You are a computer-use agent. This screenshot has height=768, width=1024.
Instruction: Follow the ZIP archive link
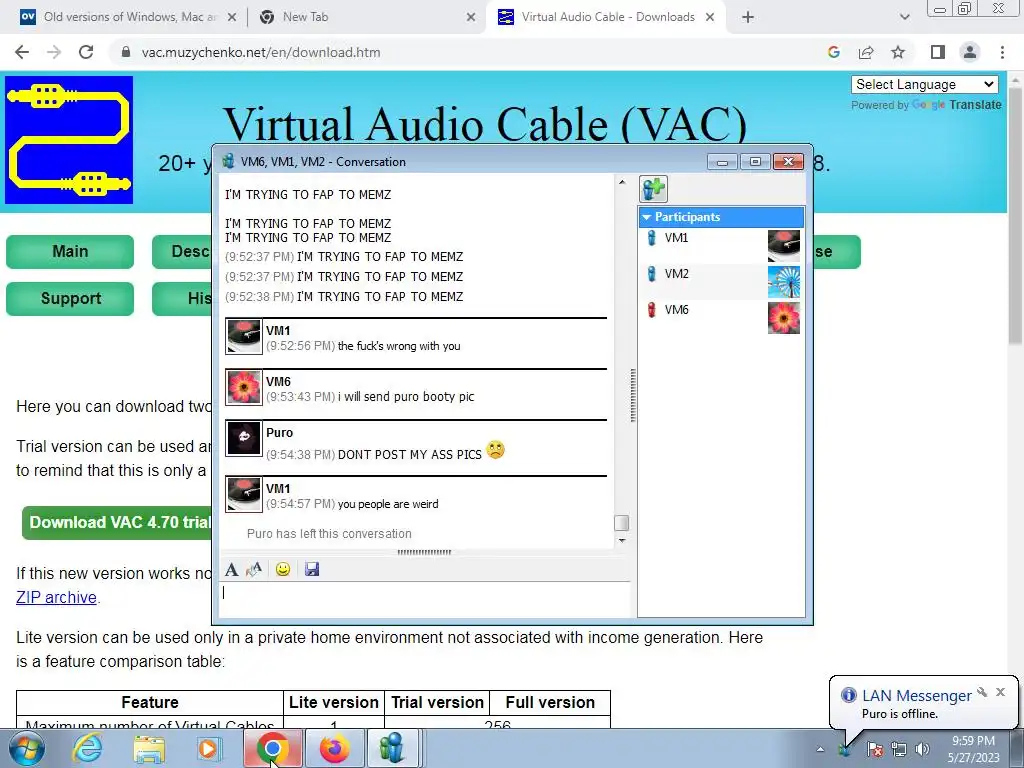point(57,598)
